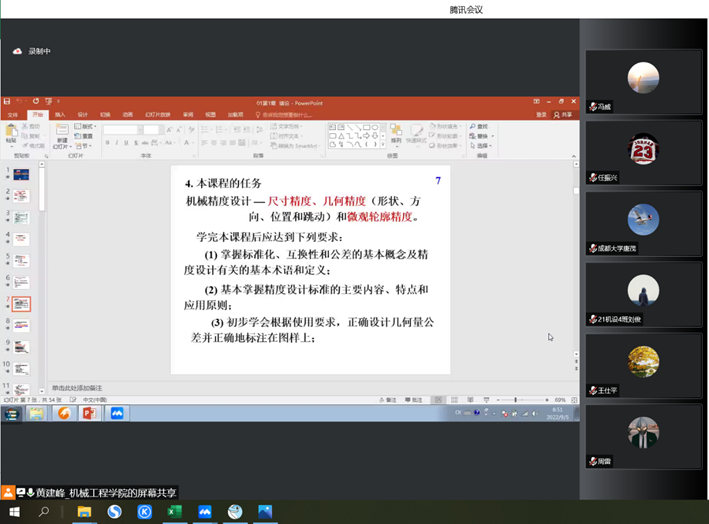
Task: Toggle Italic formatting in the font group
Action: click(x=117, y=143)
